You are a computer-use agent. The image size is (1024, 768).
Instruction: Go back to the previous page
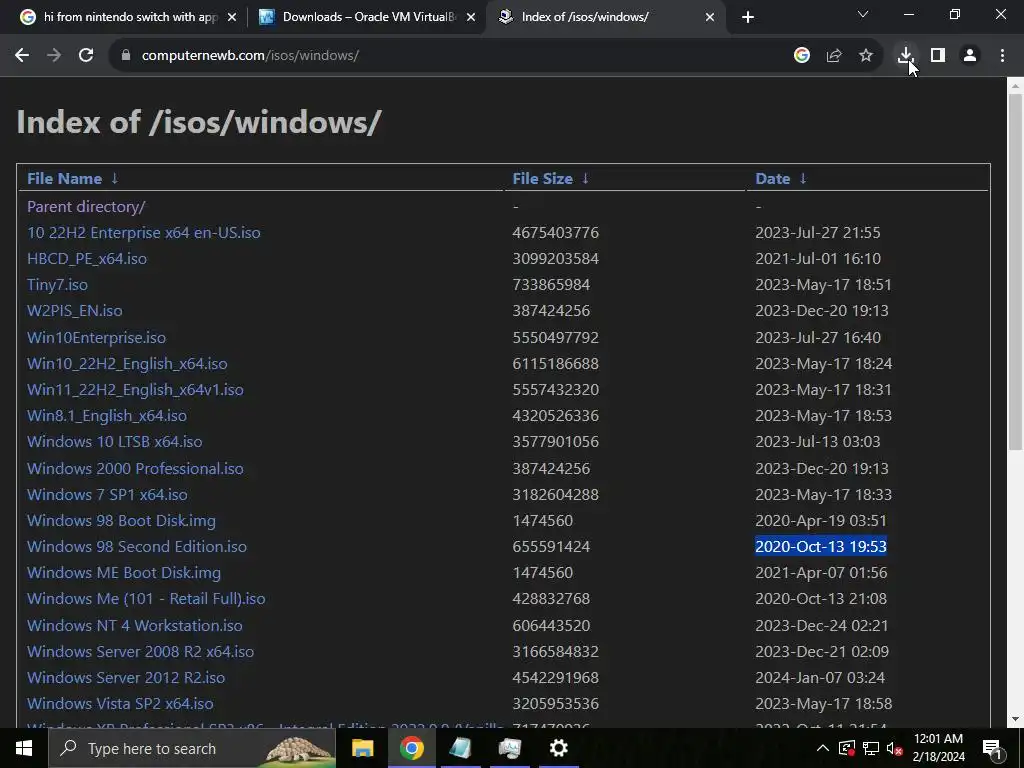point(22,56)
